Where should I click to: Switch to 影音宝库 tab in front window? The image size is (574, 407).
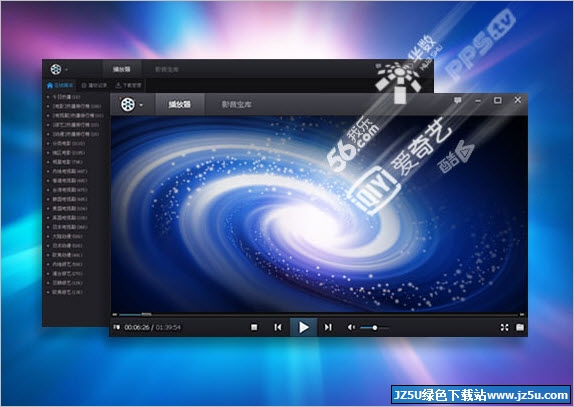(x=236, y=105)
